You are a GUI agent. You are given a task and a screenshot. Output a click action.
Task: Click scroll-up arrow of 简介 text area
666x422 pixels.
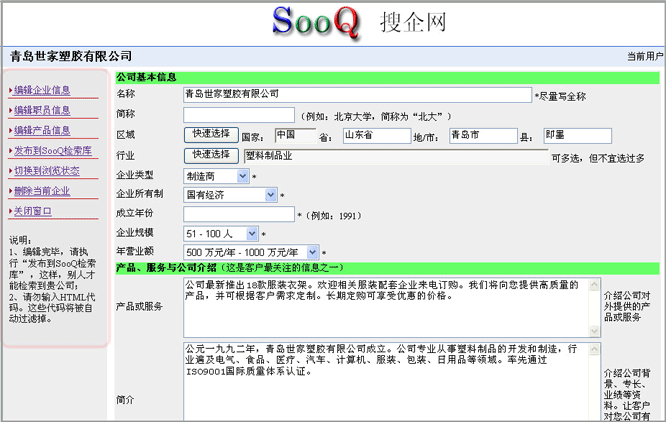[594, 349]
